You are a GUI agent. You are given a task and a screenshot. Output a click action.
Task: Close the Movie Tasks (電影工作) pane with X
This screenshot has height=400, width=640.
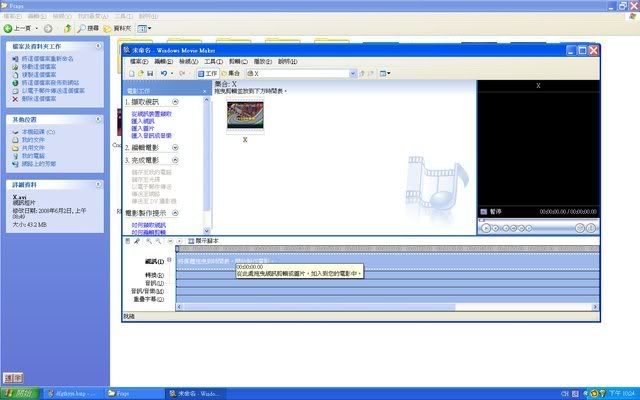[x=205, y=91]
